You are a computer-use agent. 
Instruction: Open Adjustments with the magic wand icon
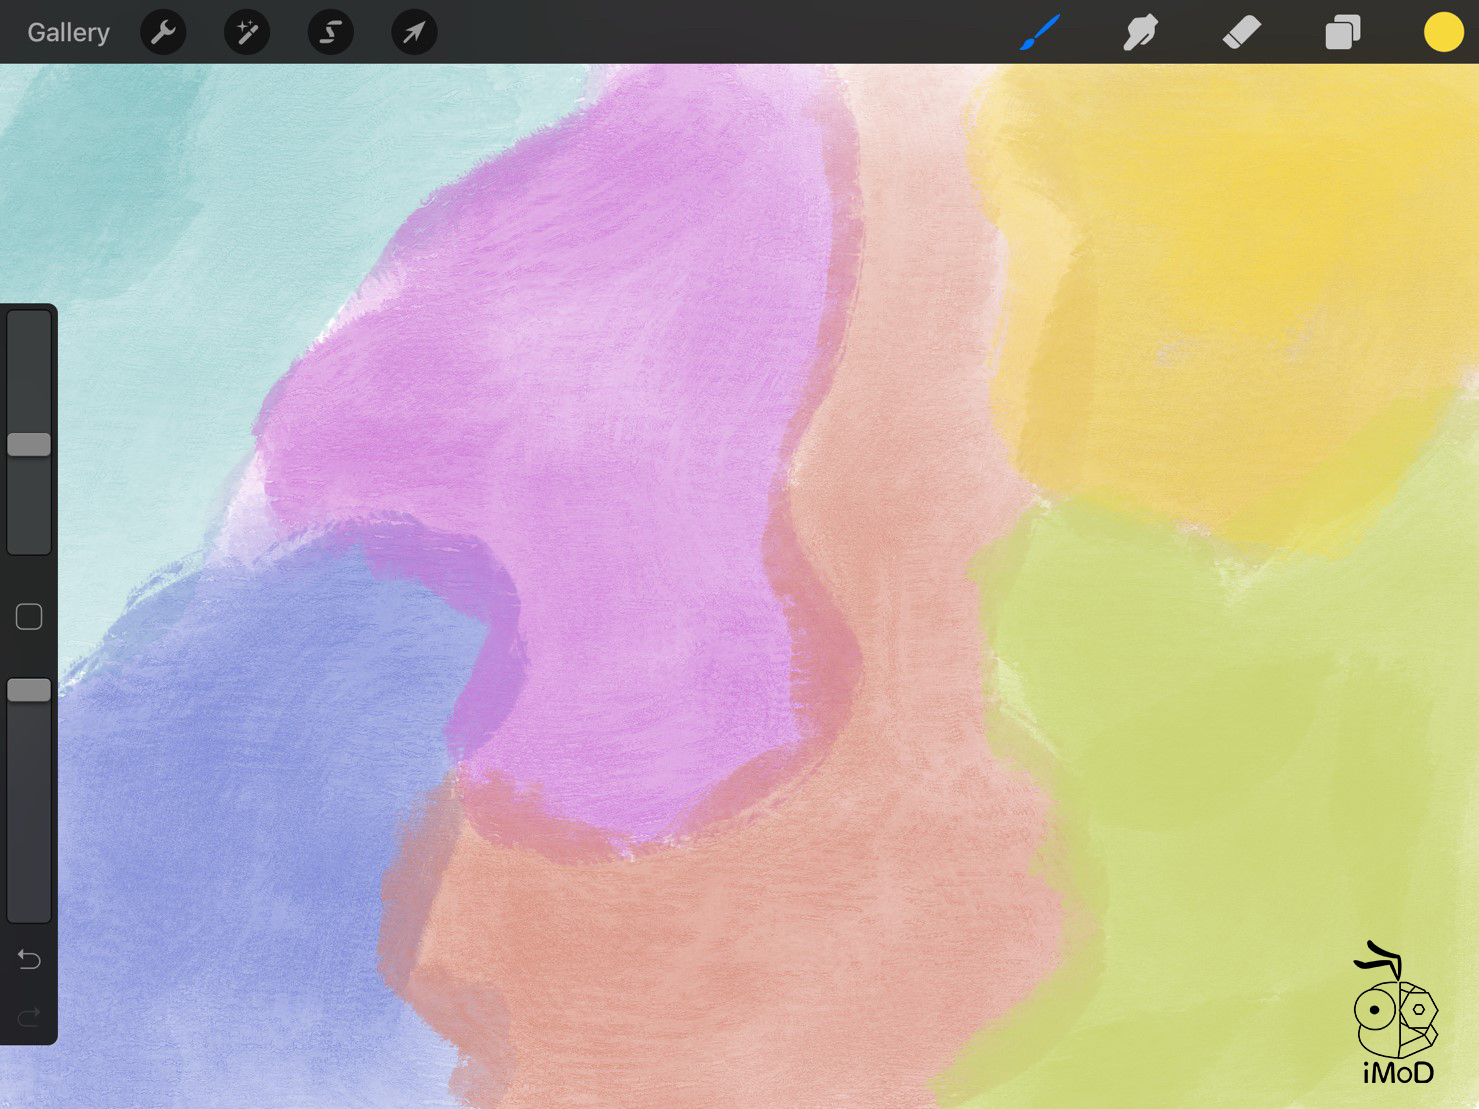247,32
